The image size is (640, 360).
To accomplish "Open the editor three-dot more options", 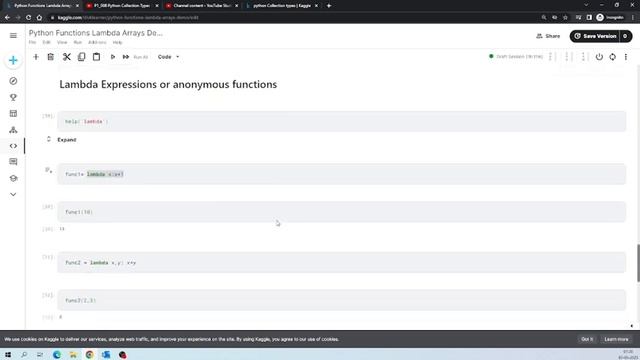I will click(626, 57).
